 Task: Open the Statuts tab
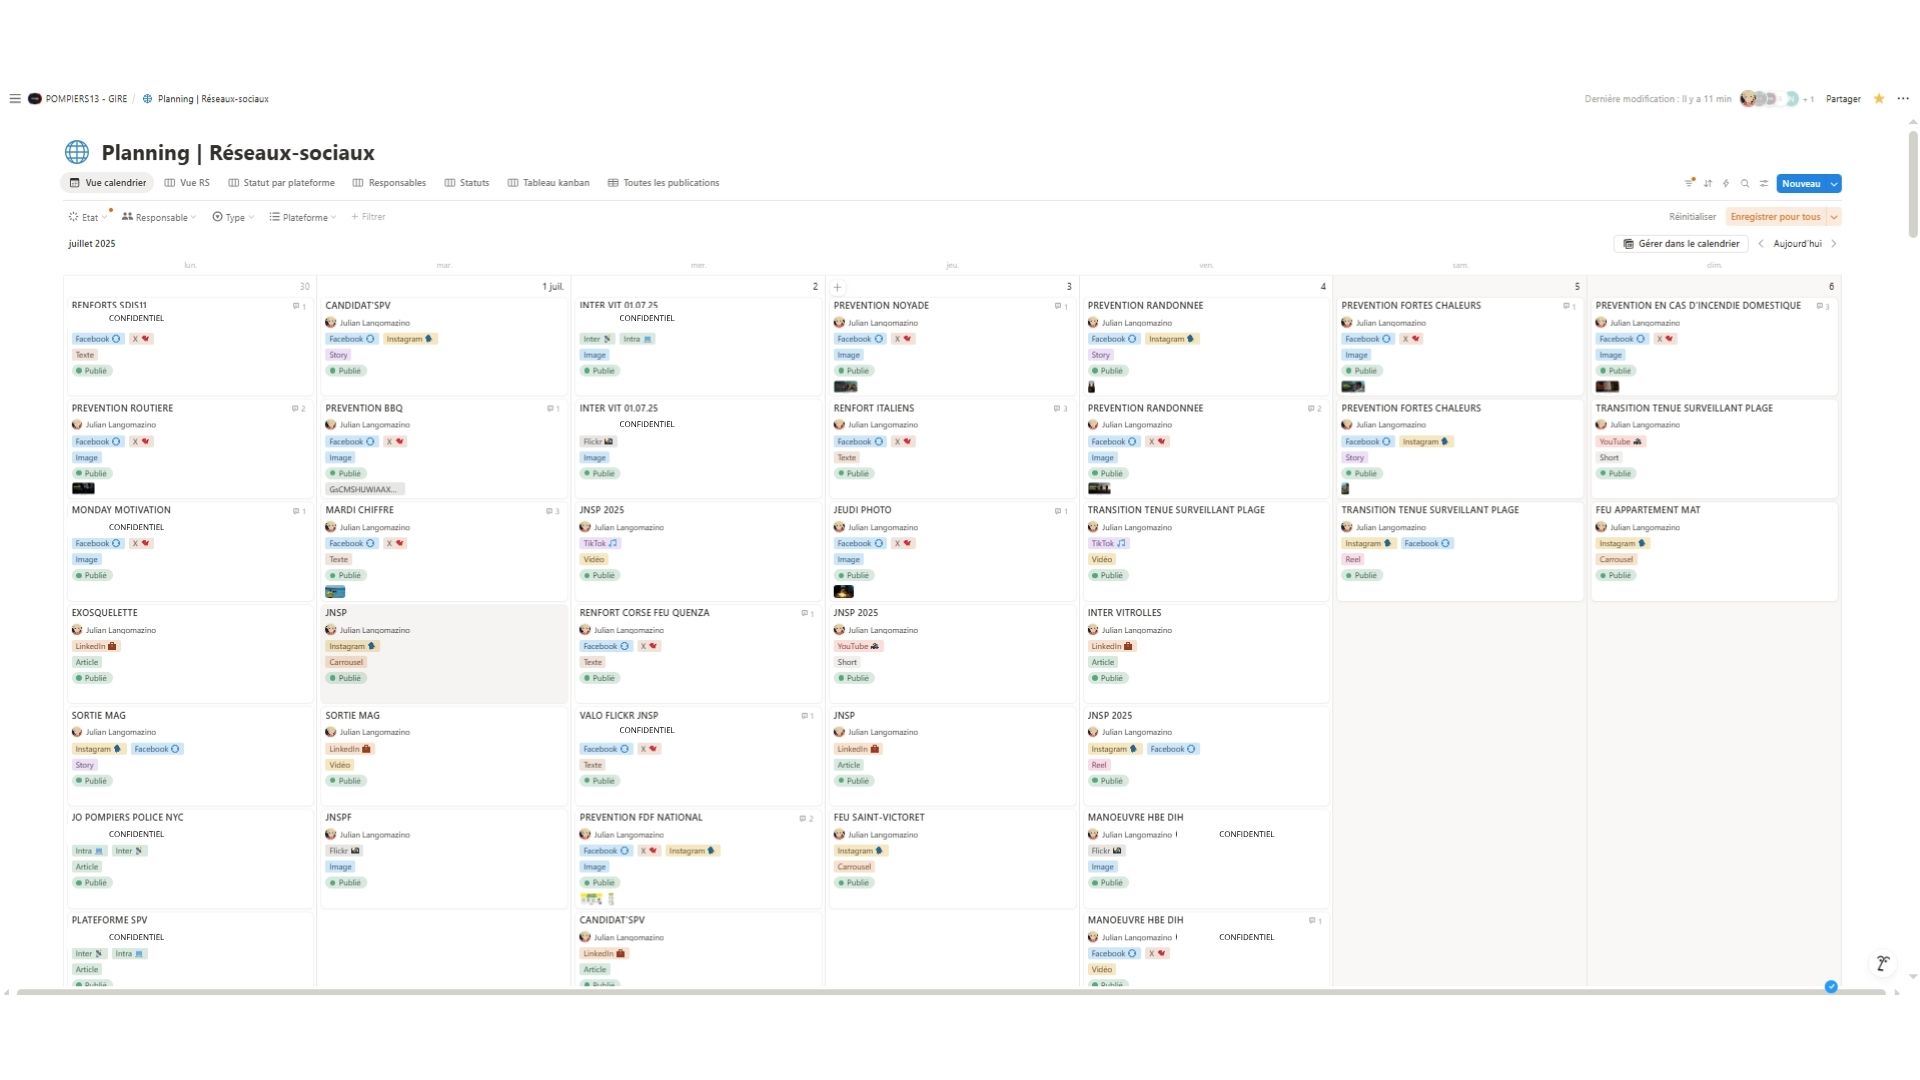(467, 183)
